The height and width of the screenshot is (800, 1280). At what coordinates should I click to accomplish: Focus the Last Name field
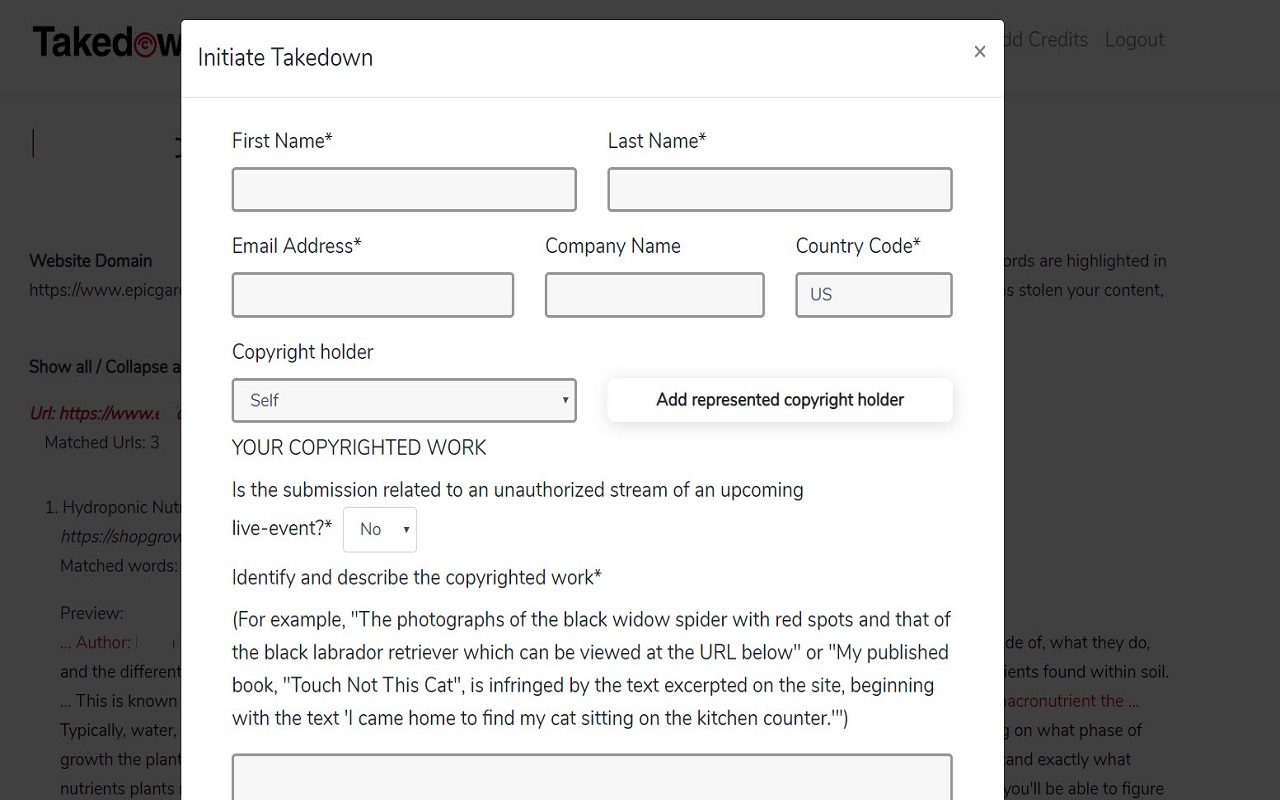pos(780,190)
